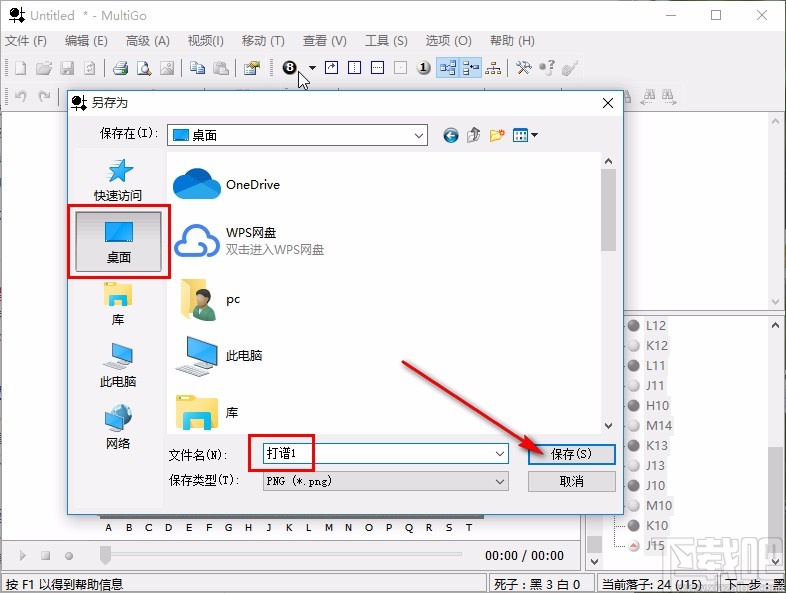Click the export image picture icon
Viewport: 786px width, 593px height.
(x=167, y=68)
